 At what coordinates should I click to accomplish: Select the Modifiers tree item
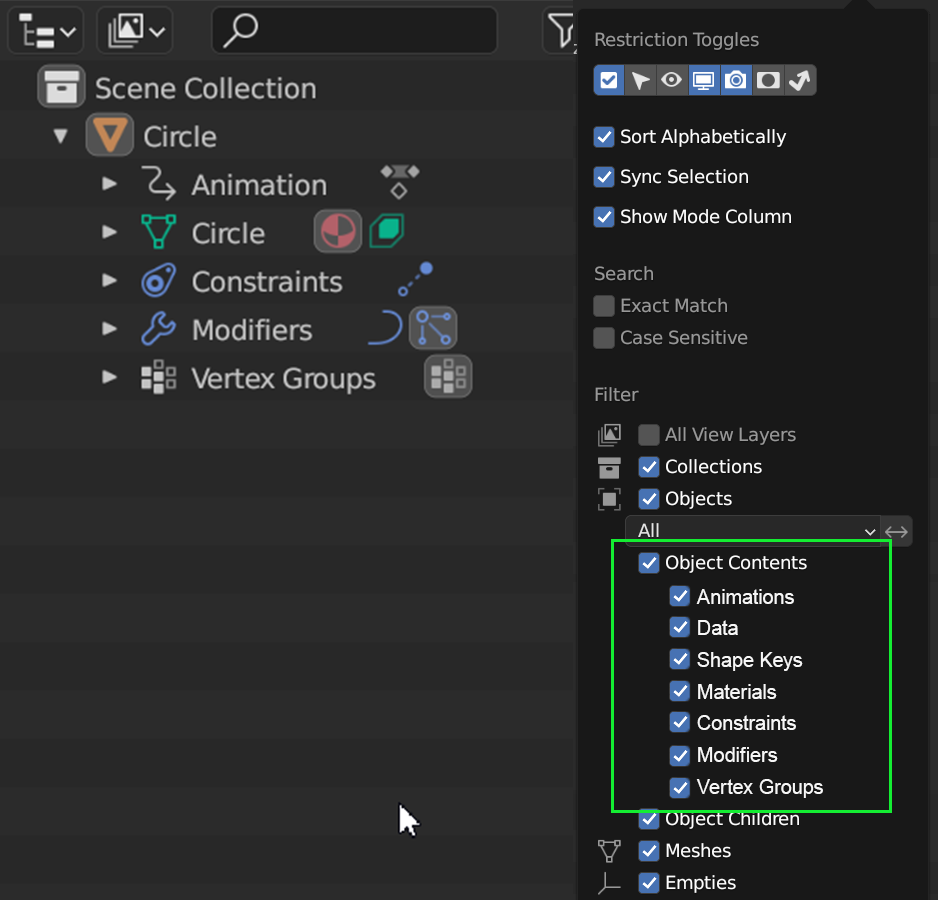(x=252, y=330)
